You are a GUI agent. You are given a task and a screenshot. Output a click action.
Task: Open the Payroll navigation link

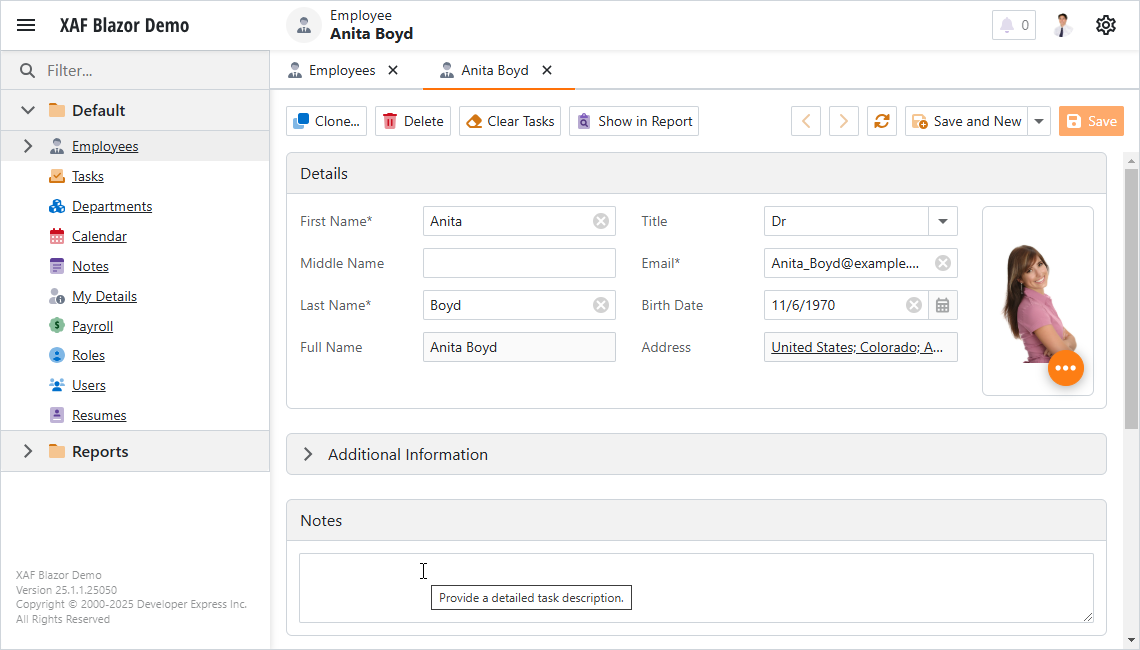92,326
